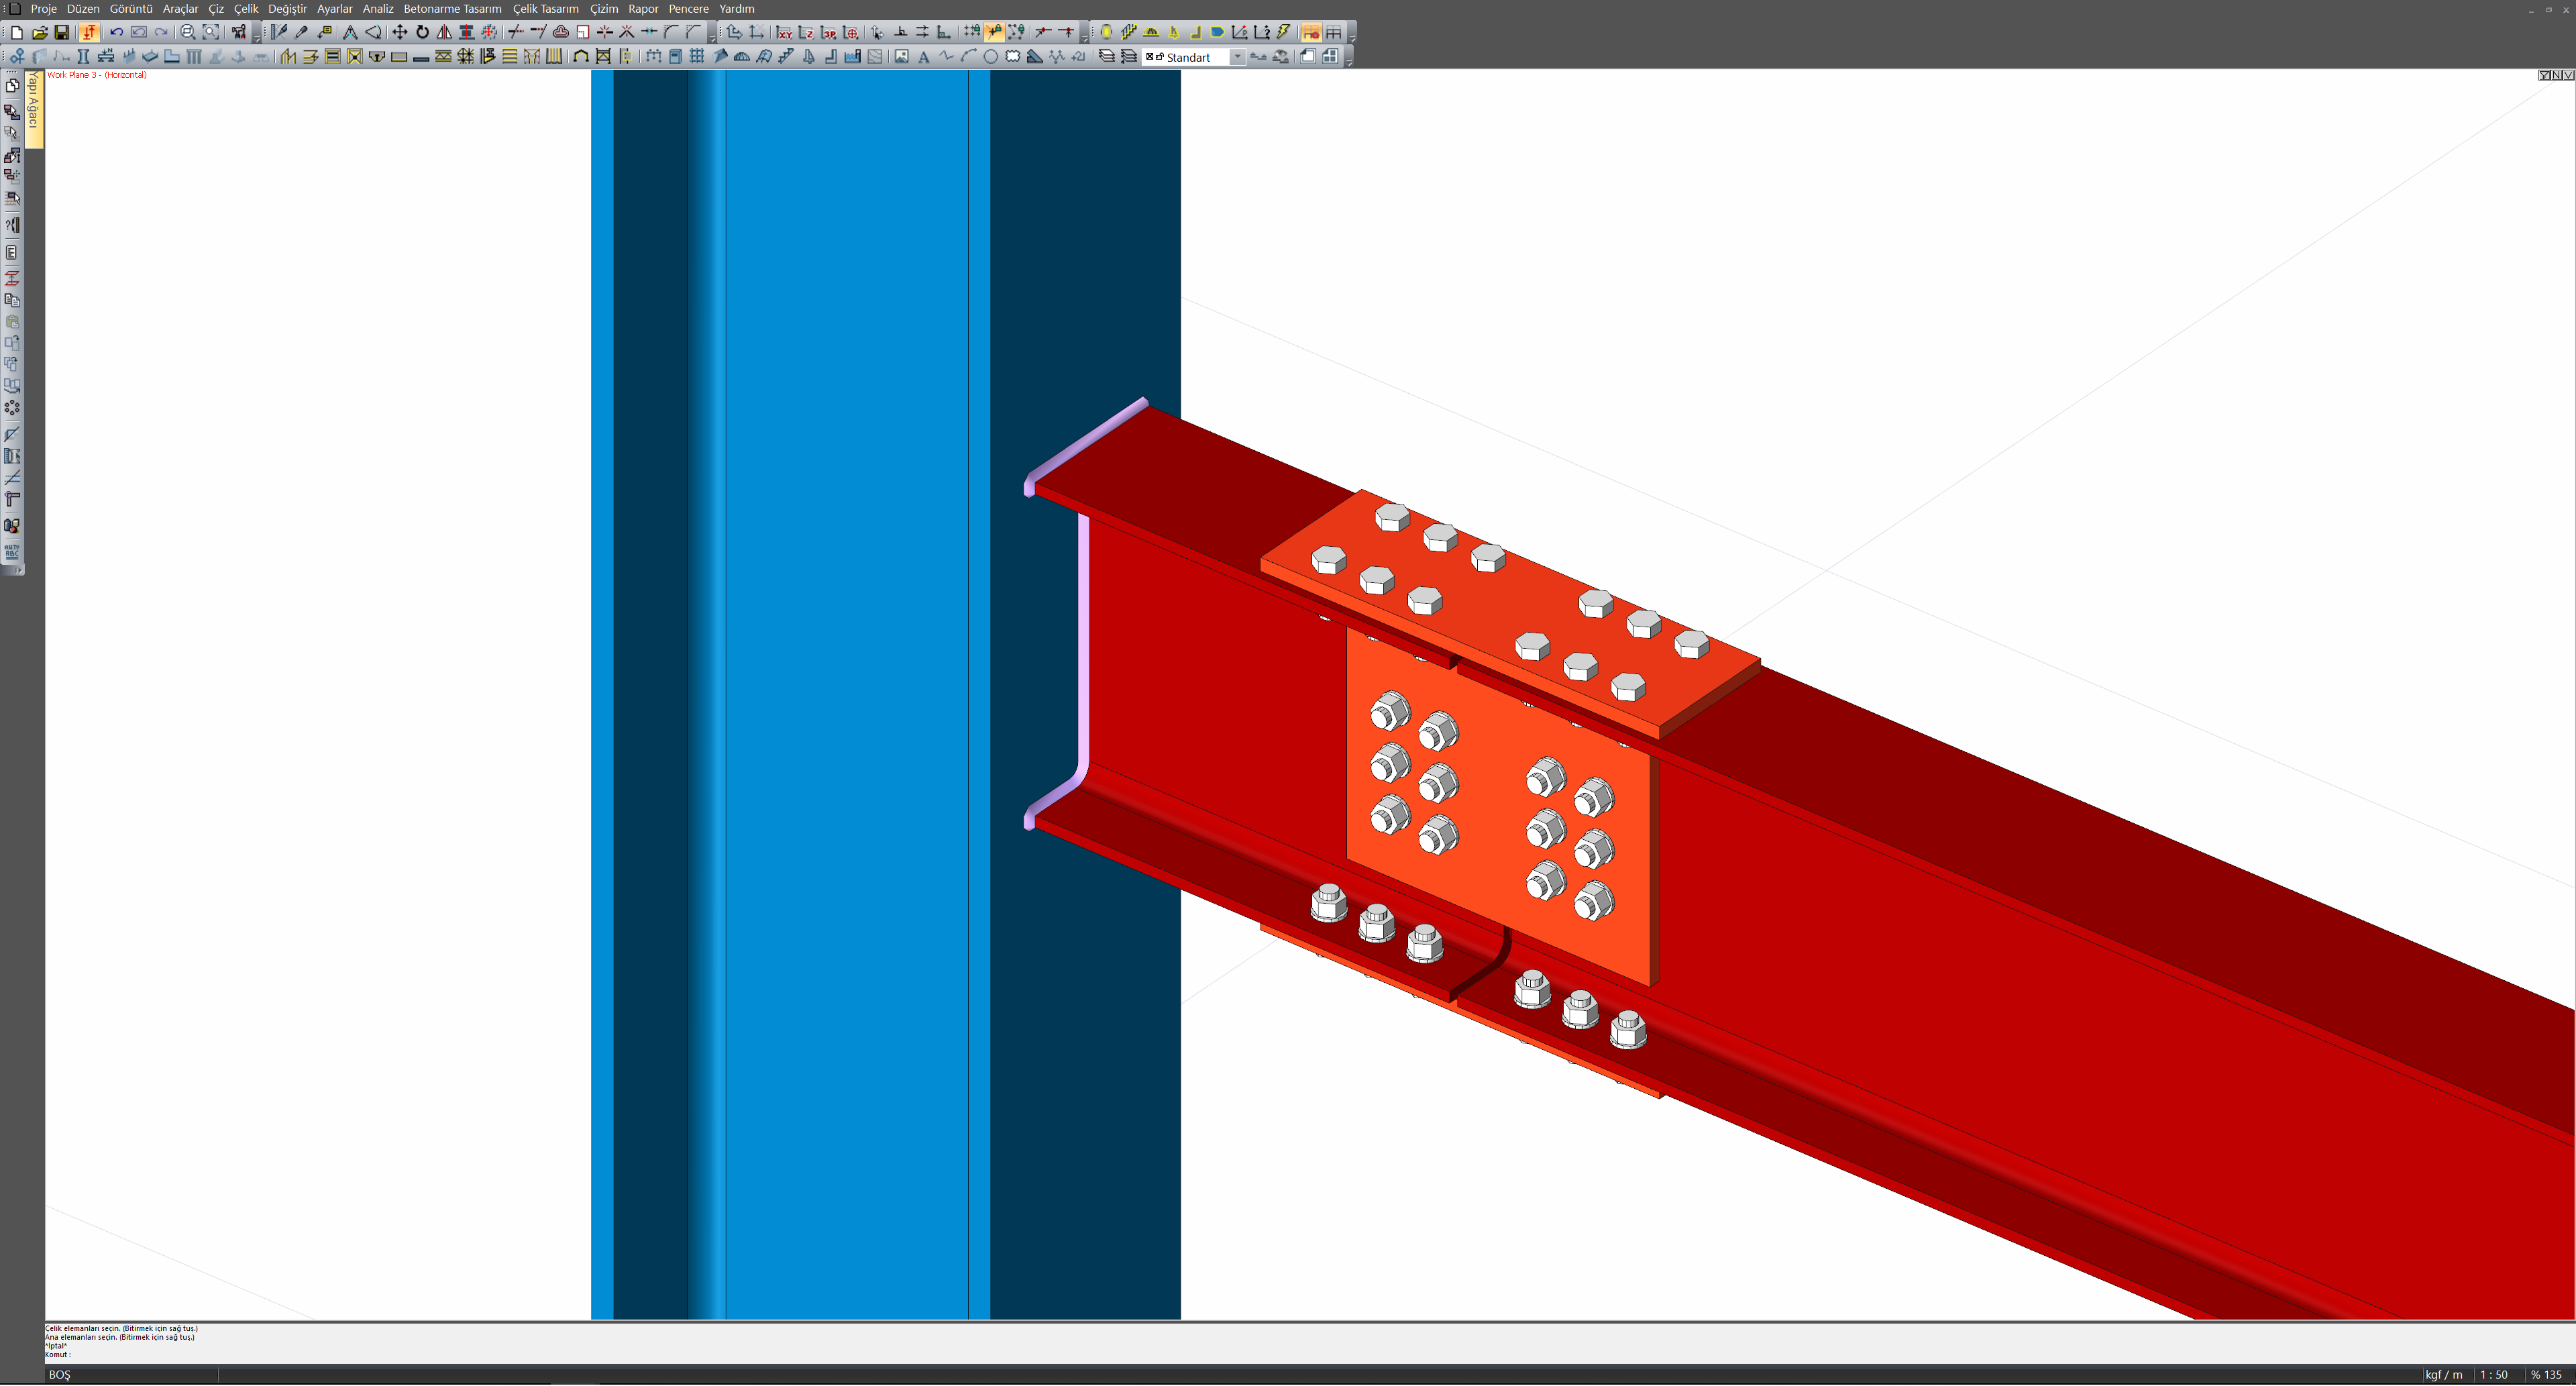Toggle the highlighted red circle grid button
This screenshot has width=2576, height=1386.
[1310, 32]
